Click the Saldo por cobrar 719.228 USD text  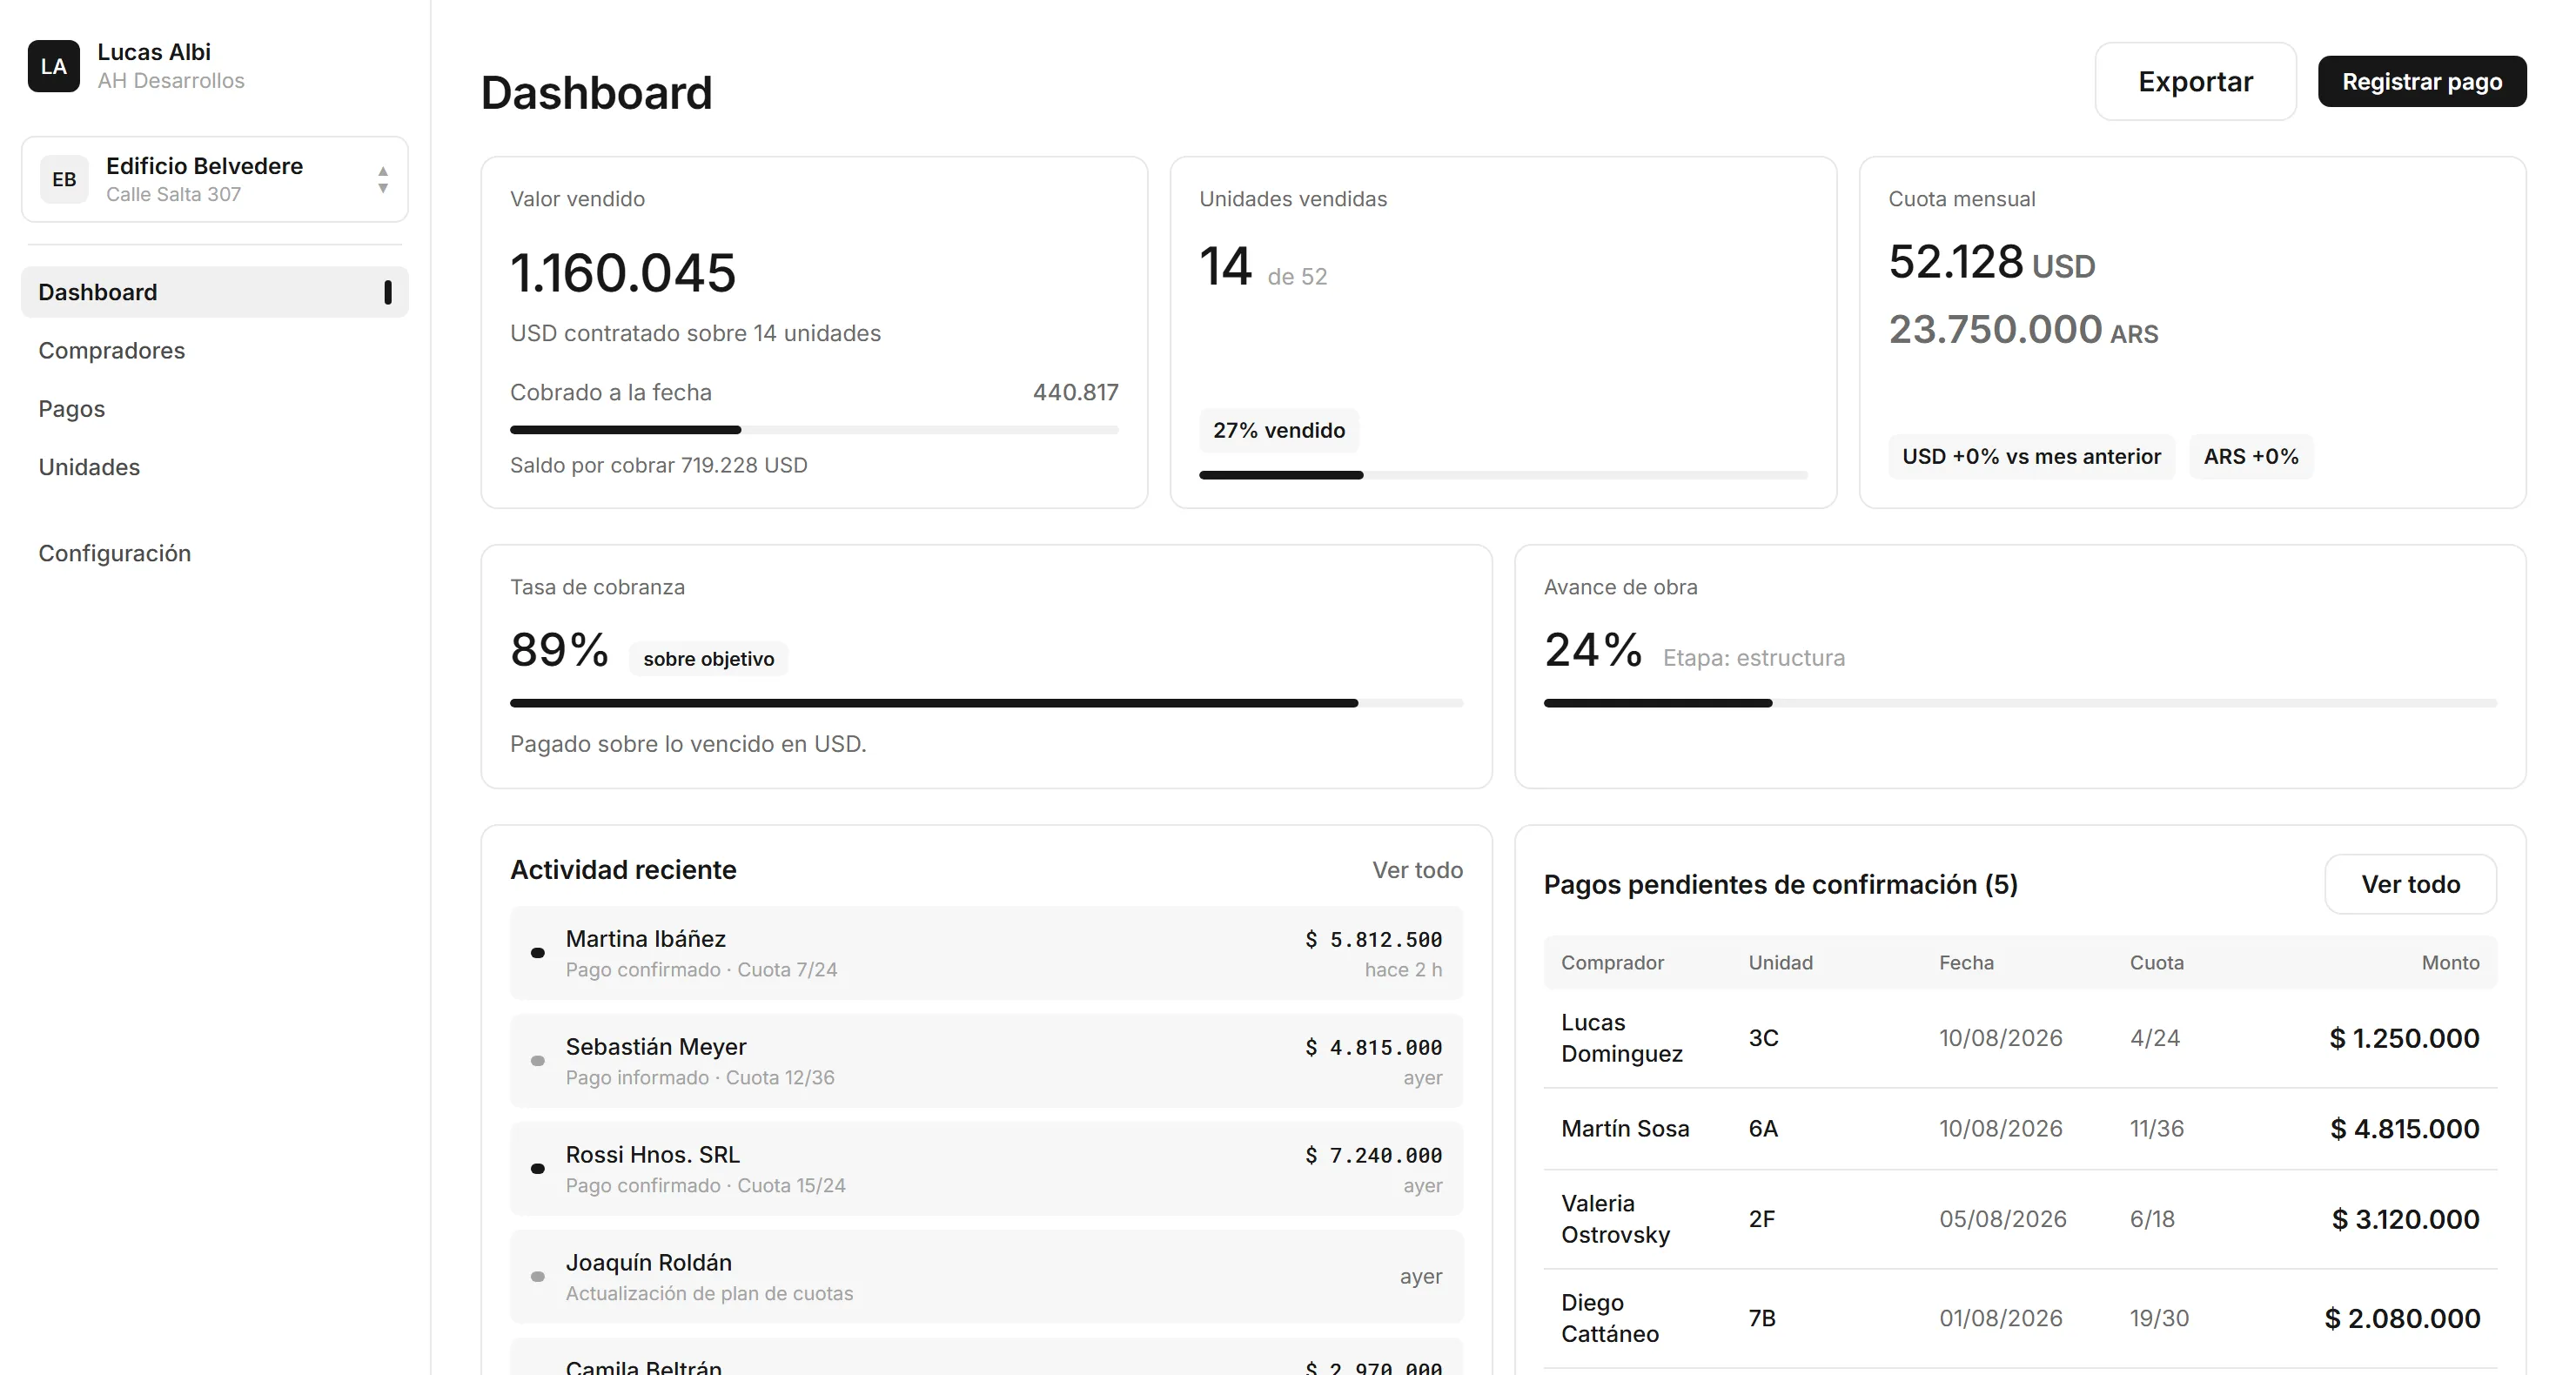pyautogui.click(x=658, y=465)
